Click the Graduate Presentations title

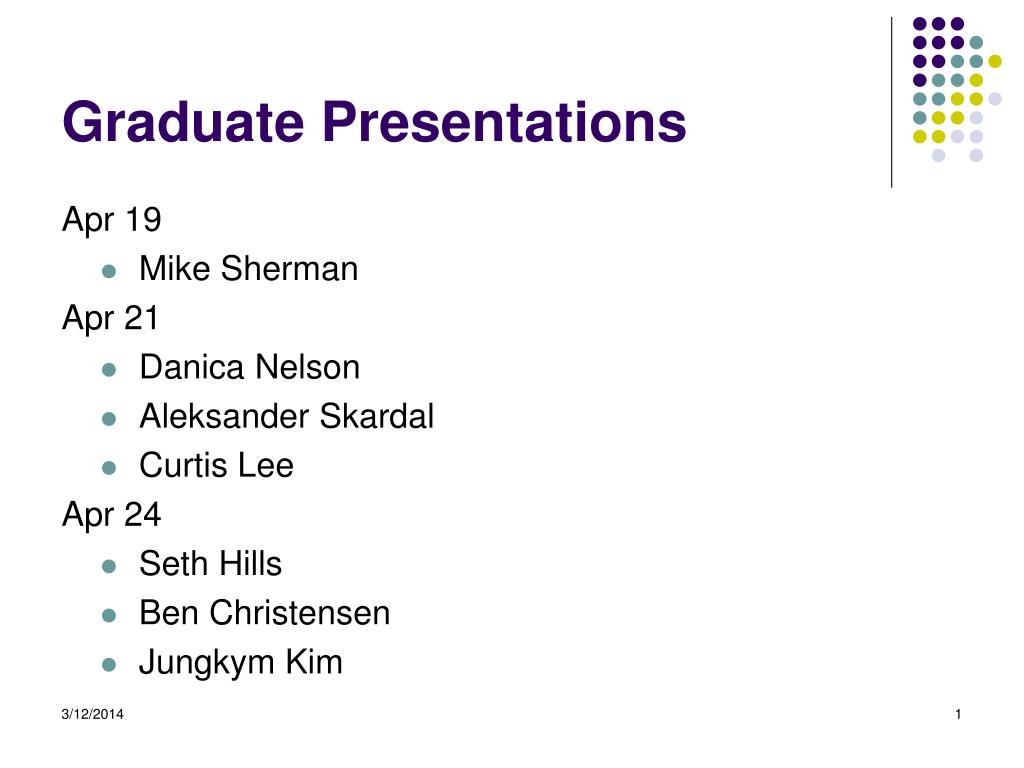click(x=374, y=122)
